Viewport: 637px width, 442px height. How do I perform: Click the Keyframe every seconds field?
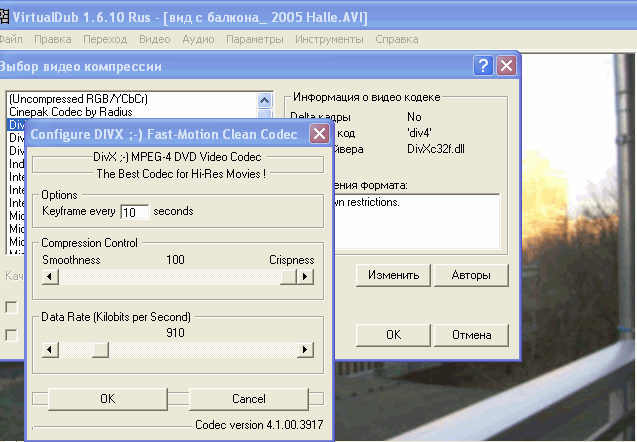click(134, 212)
